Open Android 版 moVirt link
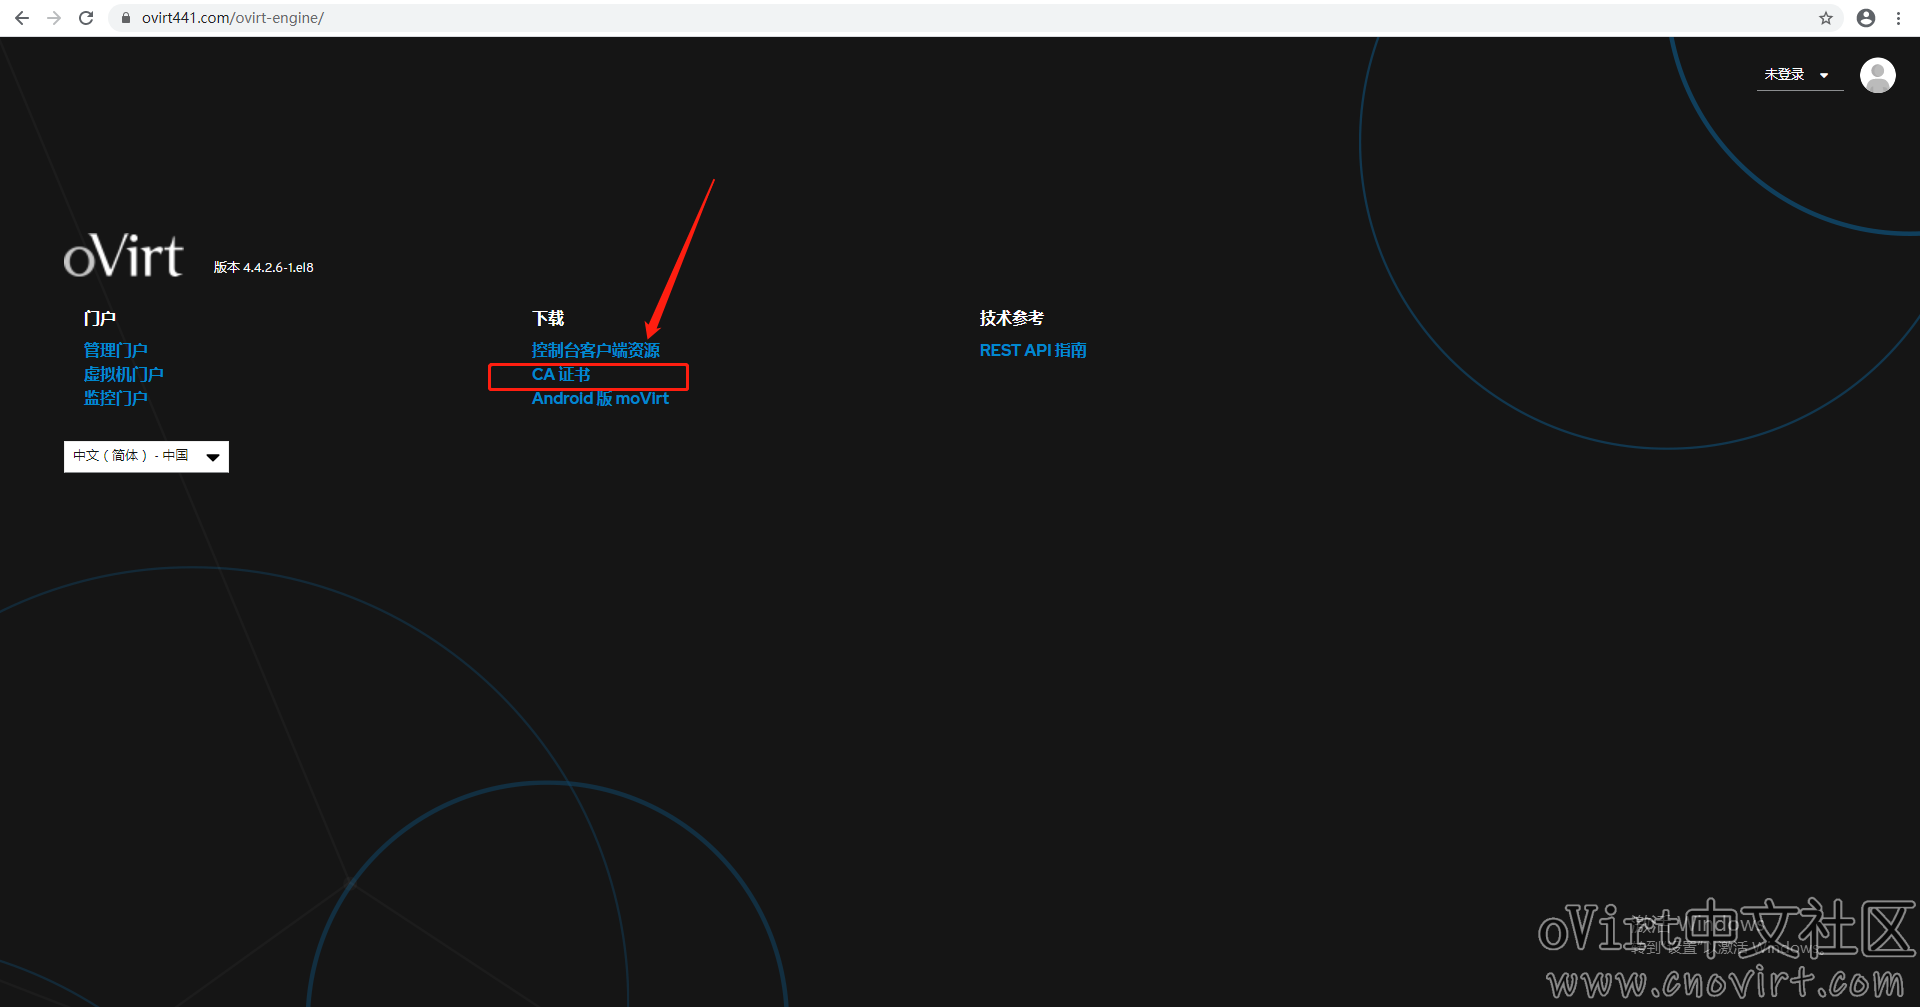 pyautogui.click(x=600, y=398)
